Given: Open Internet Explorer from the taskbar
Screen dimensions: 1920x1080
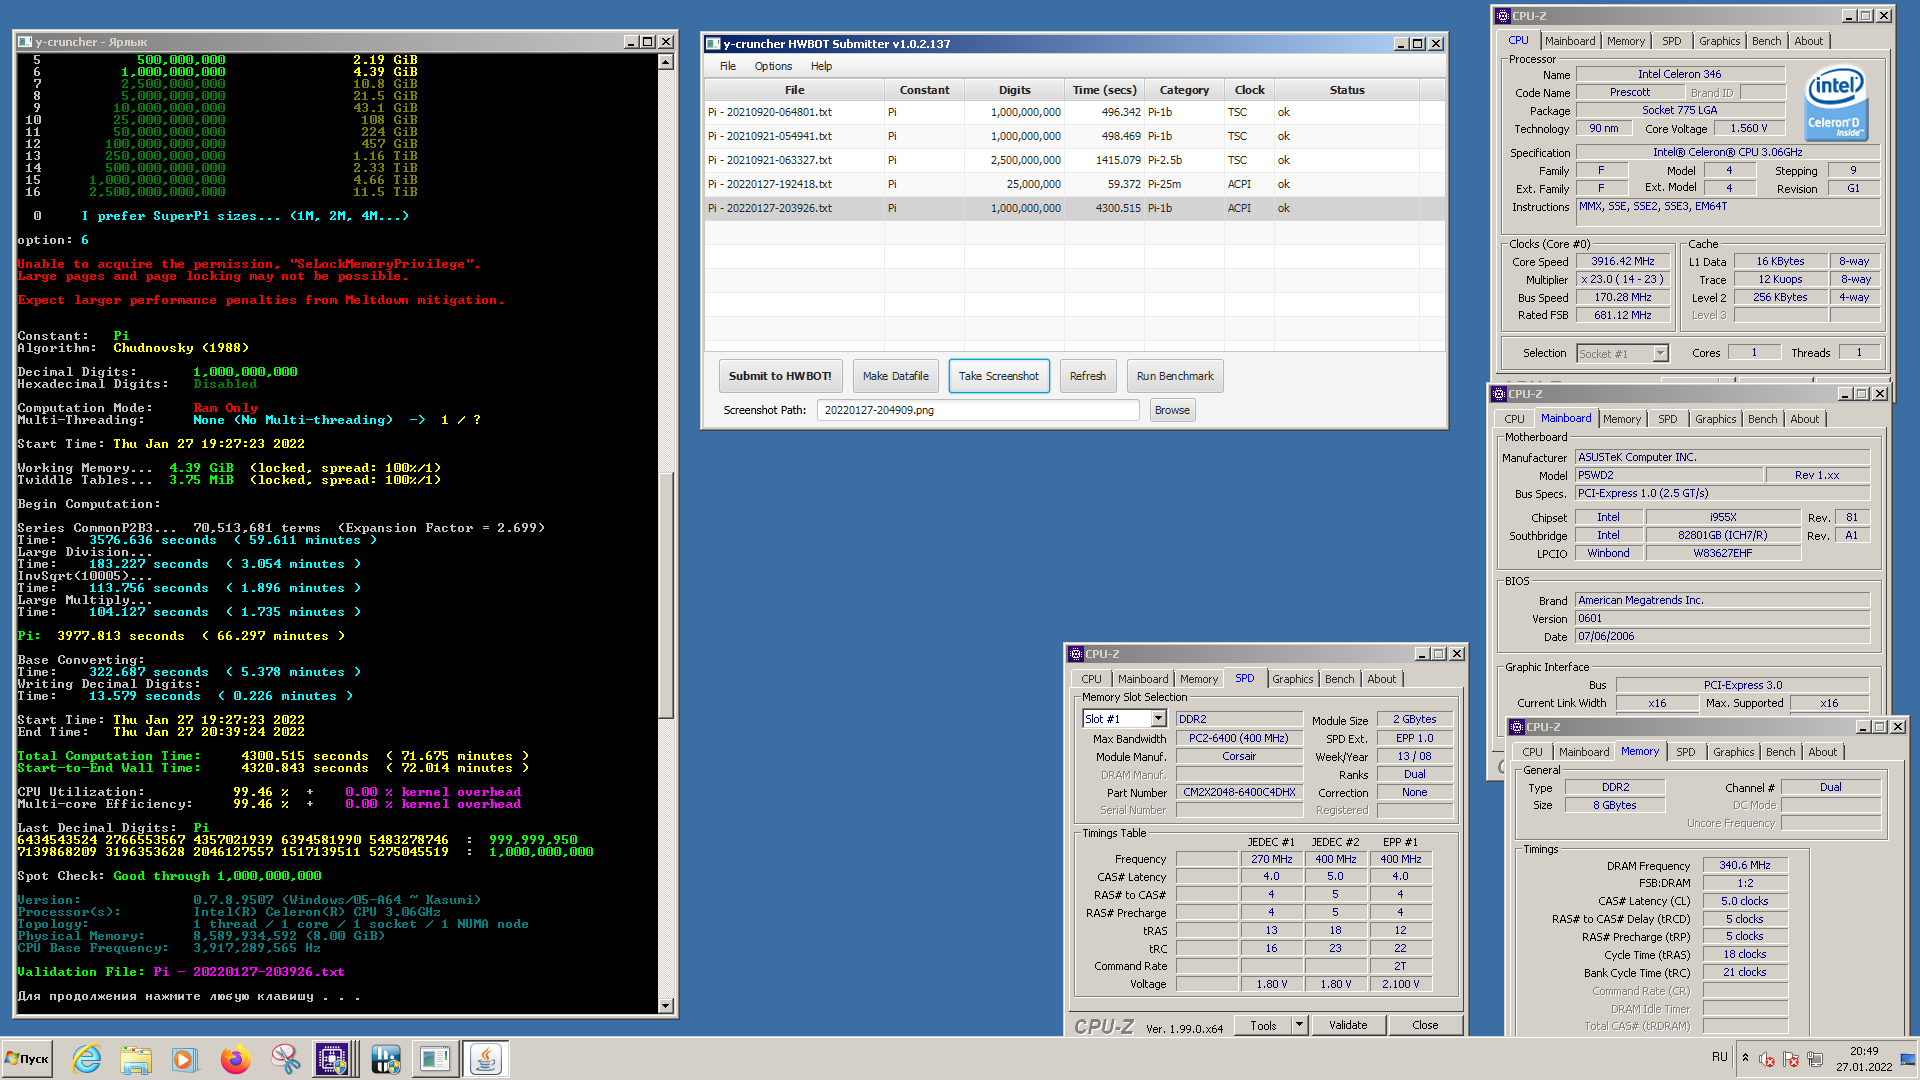Looking at the screenshot, I should (87, 1059).
